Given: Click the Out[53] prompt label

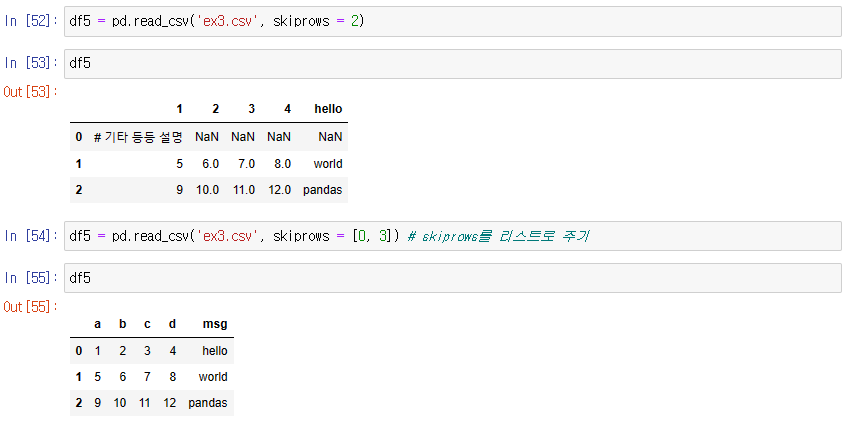Looking at the screenshot, I should pyautogui.click(x=30, y=92).
